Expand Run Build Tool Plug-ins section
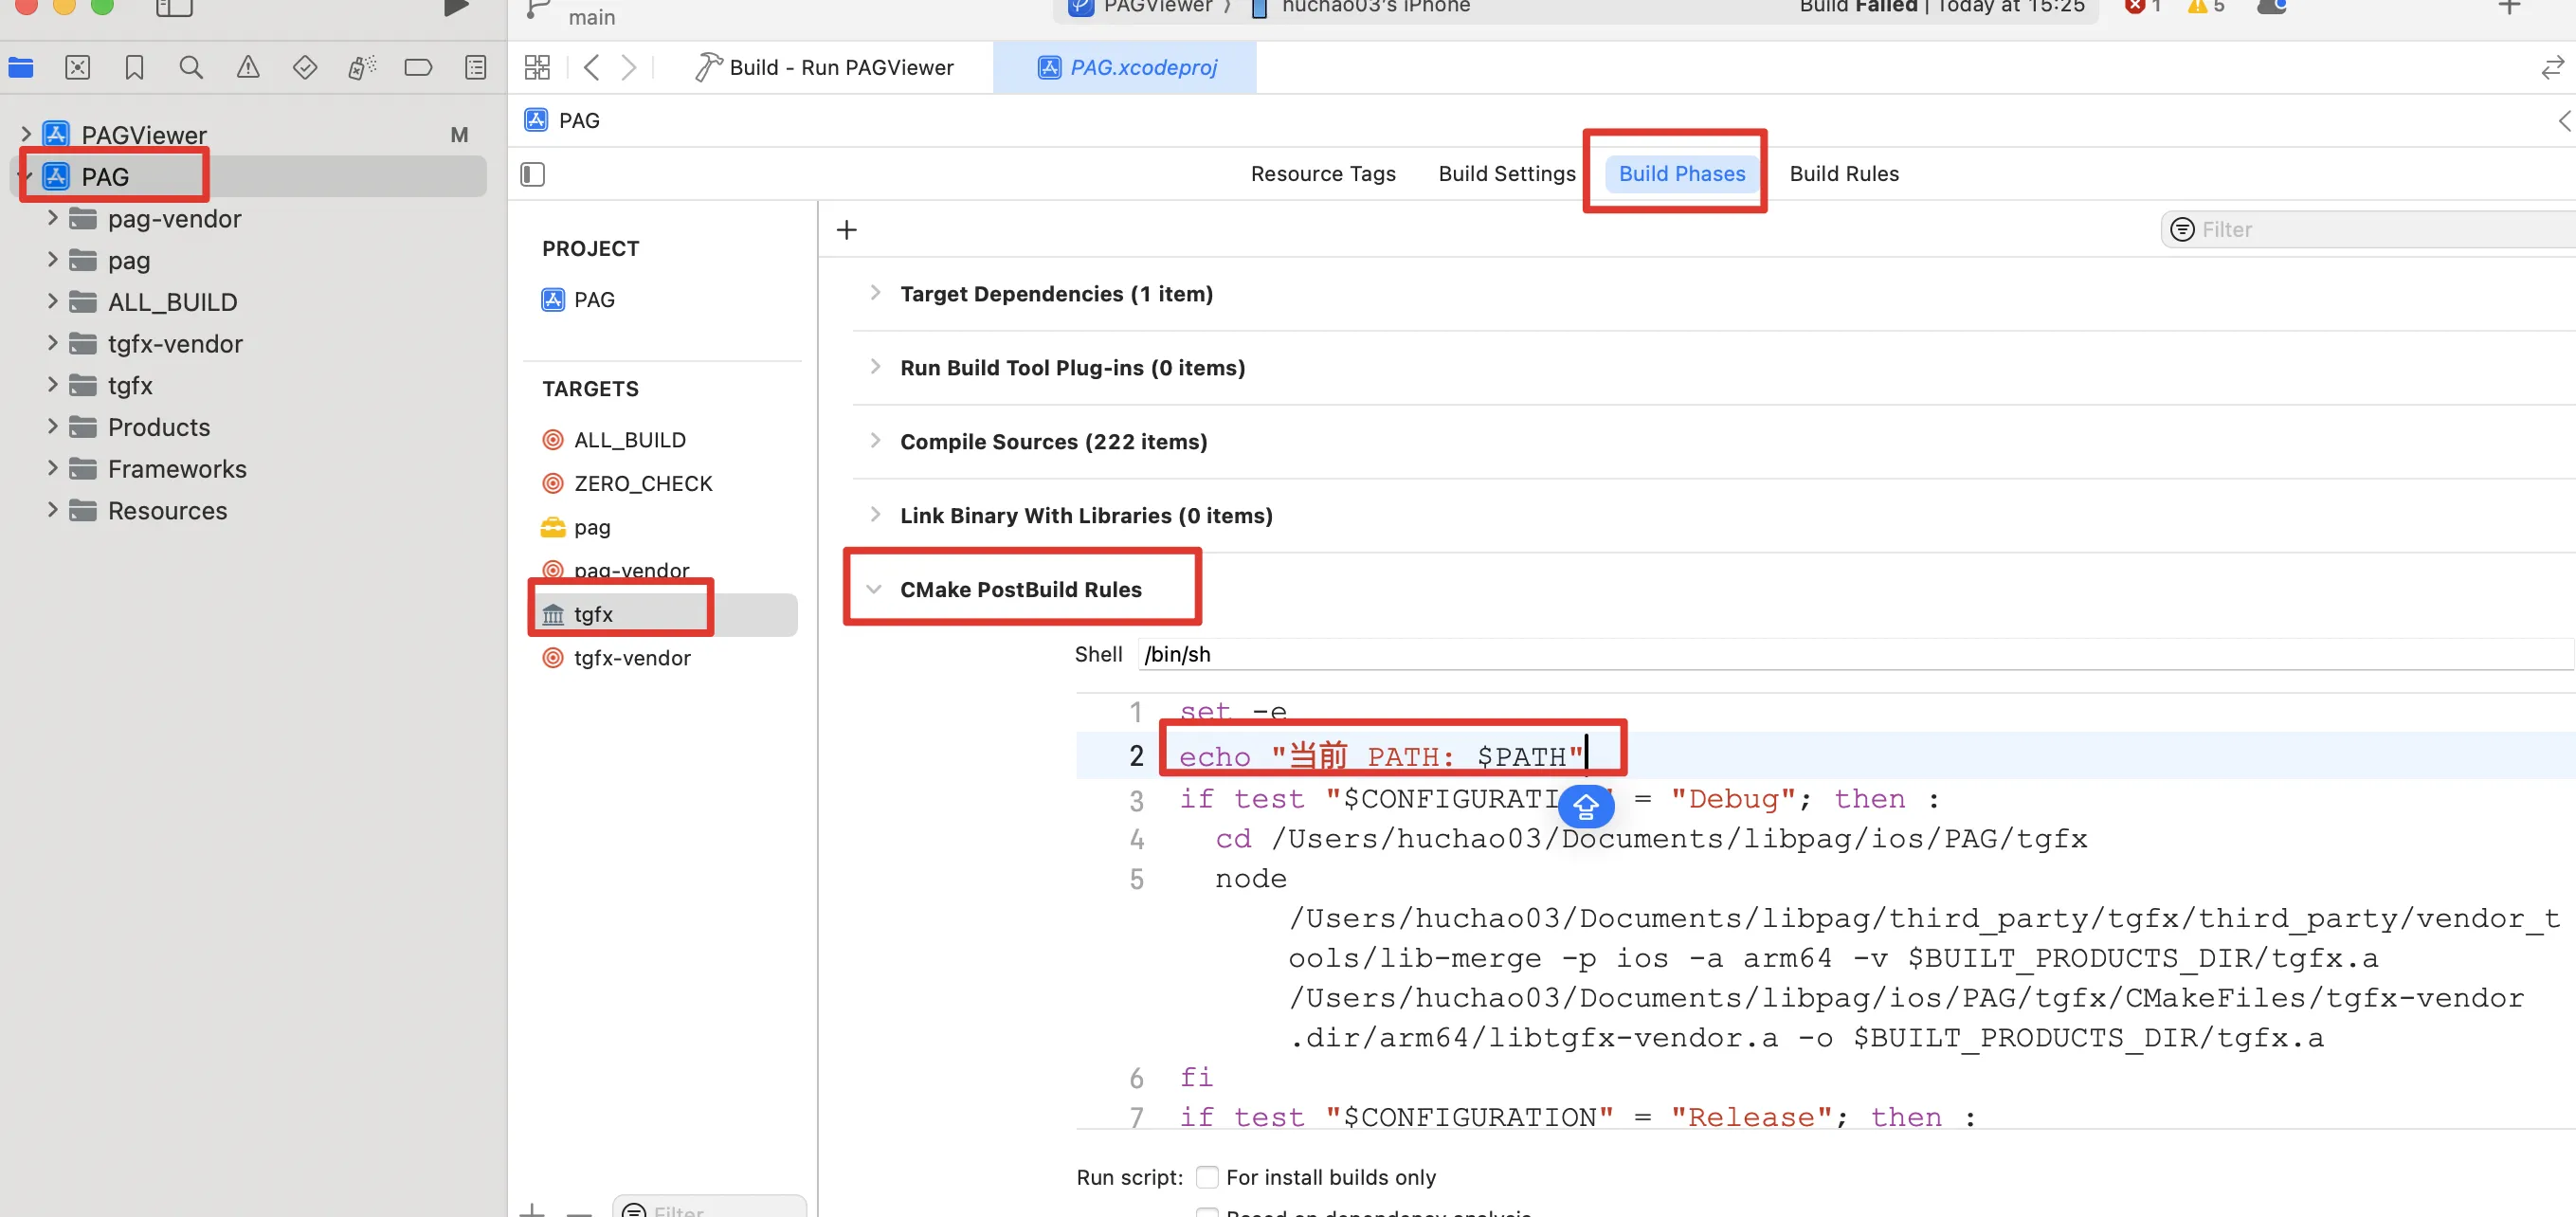Image resolution: width=2576 pixels, height=1217 pixels. click(x=875, y=367)
